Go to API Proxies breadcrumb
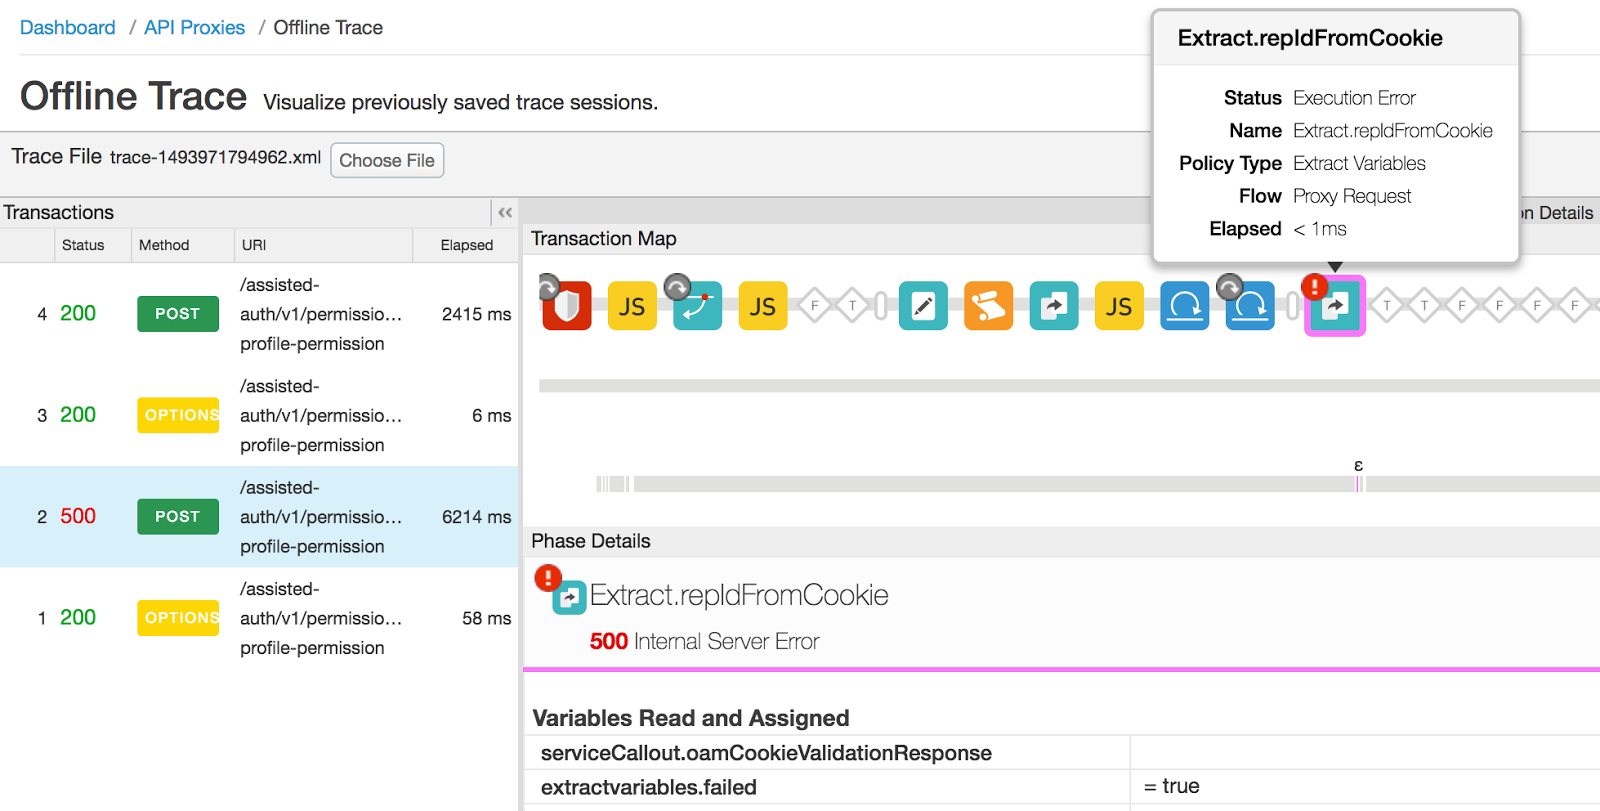This screenshot has height=811, width=1600. point(194,28)
